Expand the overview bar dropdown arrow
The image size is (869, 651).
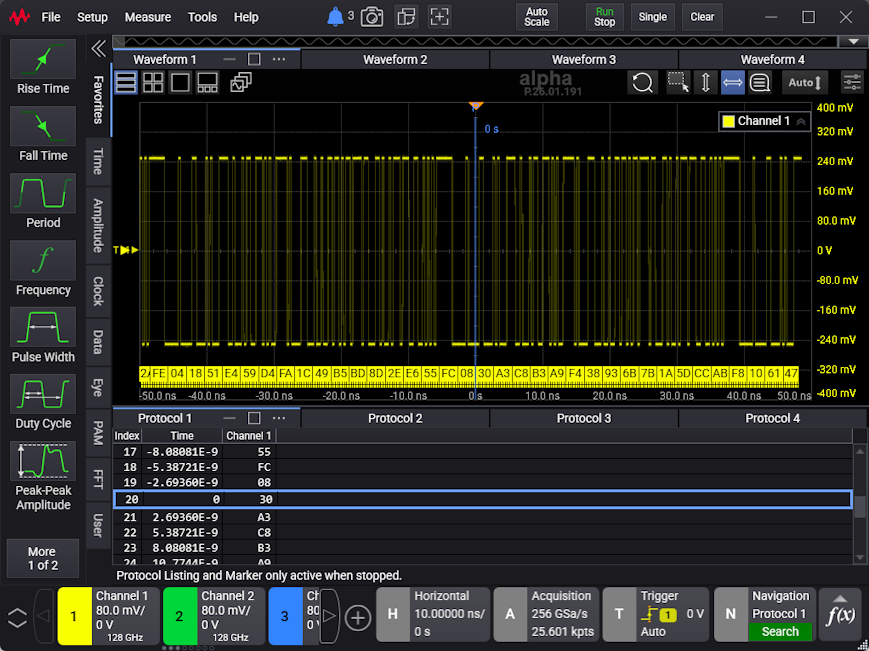point(853,42)
